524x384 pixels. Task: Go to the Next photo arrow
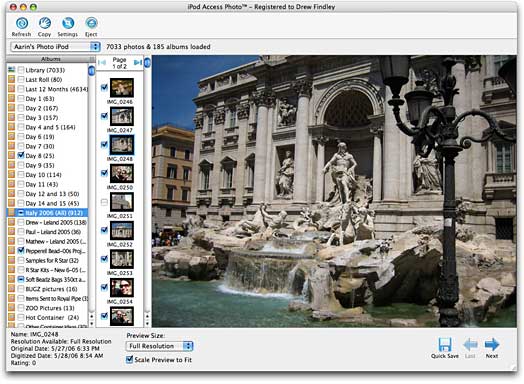492,344
